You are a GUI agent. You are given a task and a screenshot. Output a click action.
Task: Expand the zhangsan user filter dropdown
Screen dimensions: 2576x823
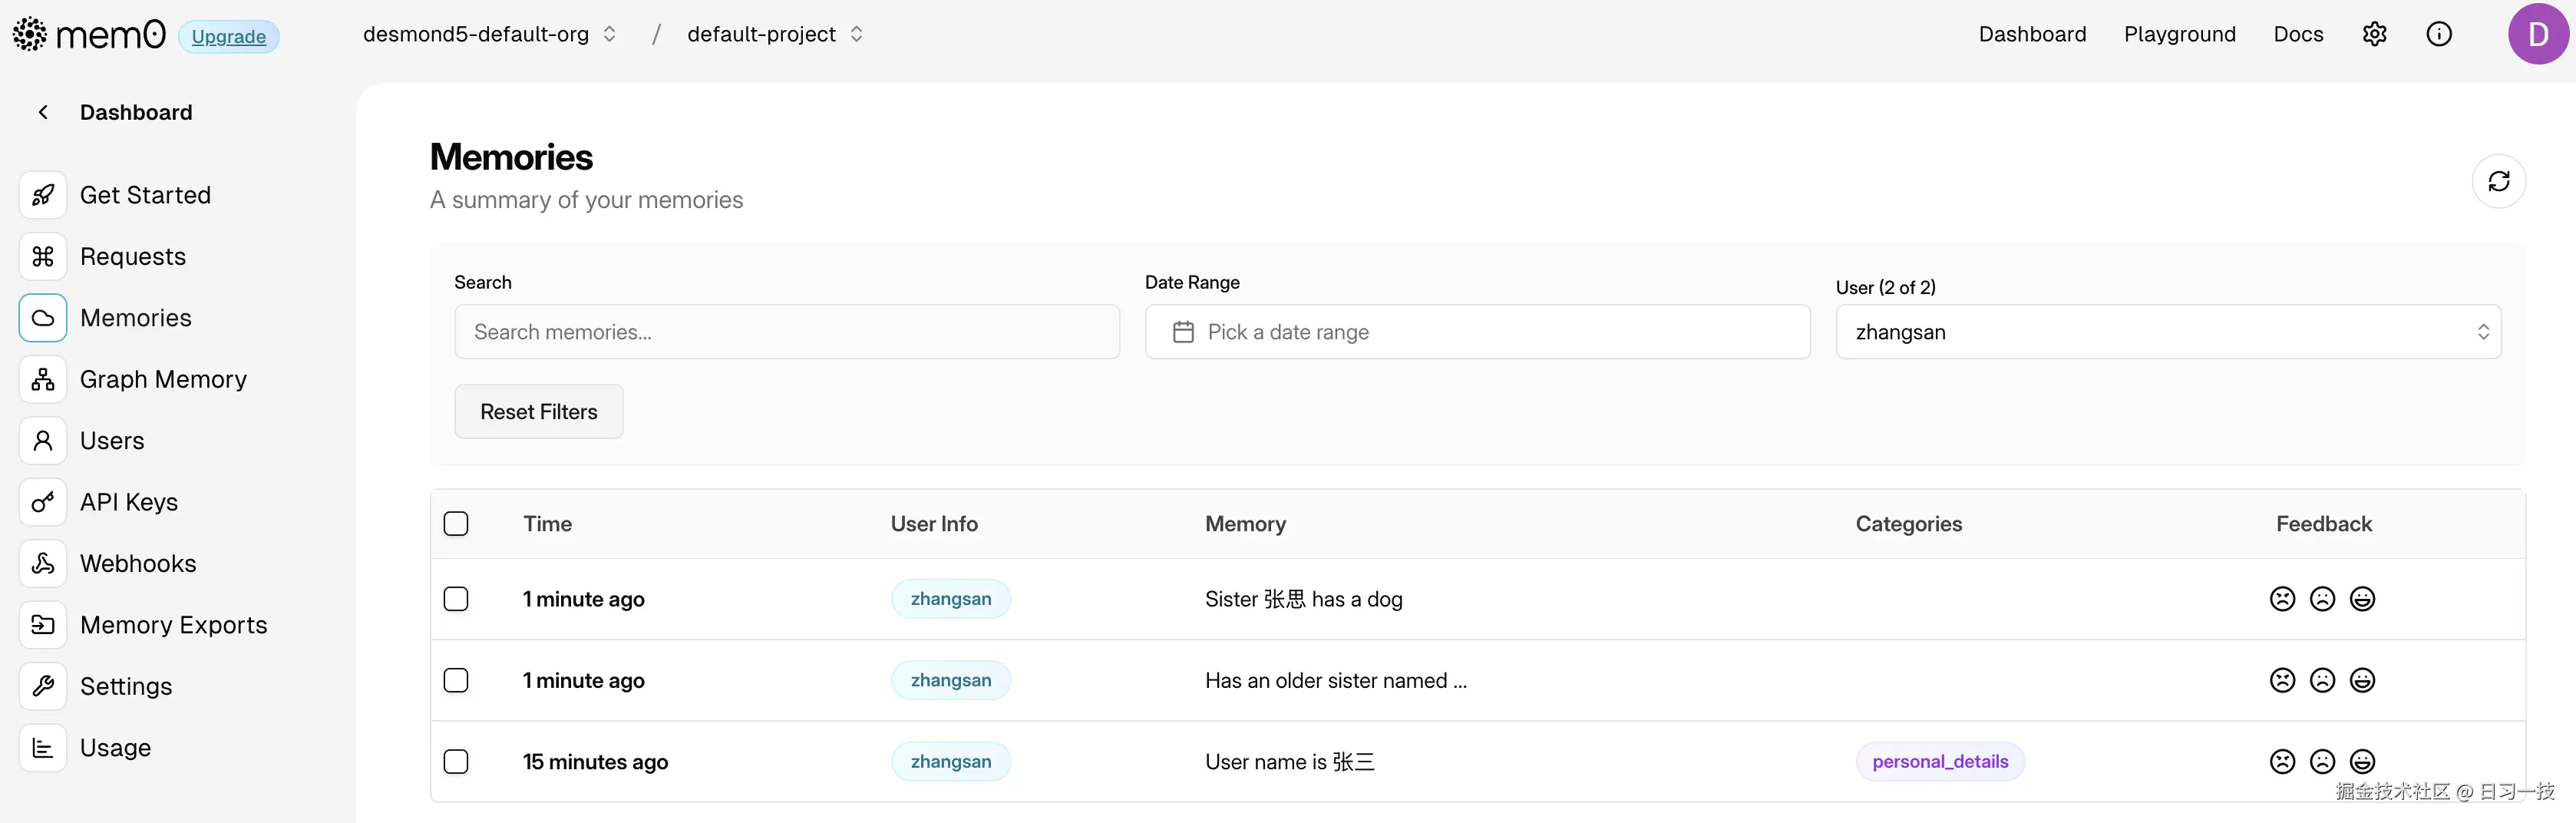[x=2168, y=332]
